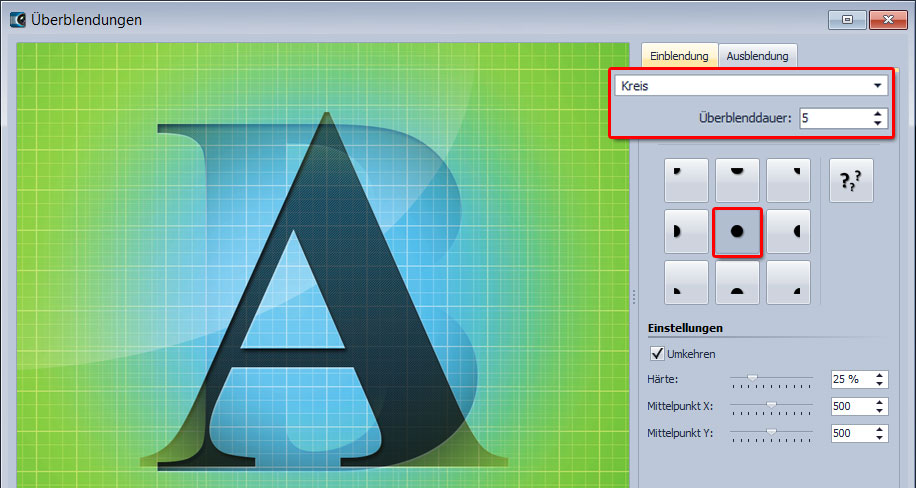Select the bottom-right corner circle origin
This screenshot has width=916, height=488.
[788, 282]
